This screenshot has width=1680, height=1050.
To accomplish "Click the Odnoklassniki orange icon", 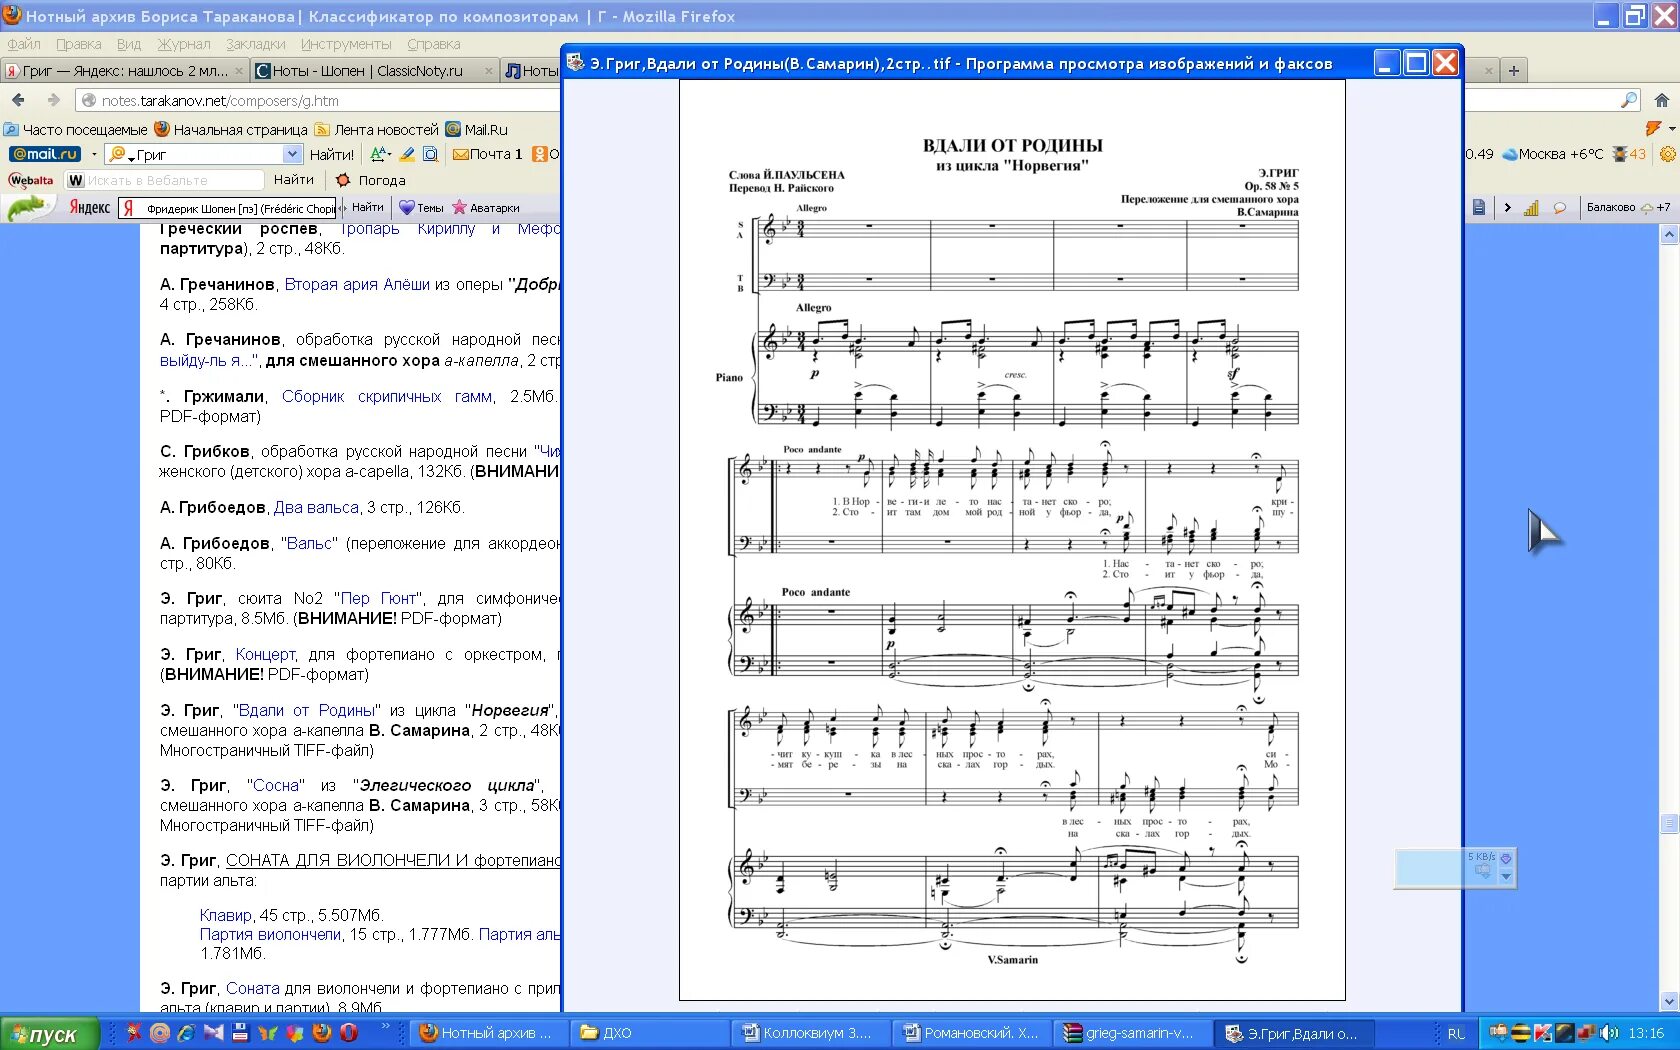I will pos(540,154).
